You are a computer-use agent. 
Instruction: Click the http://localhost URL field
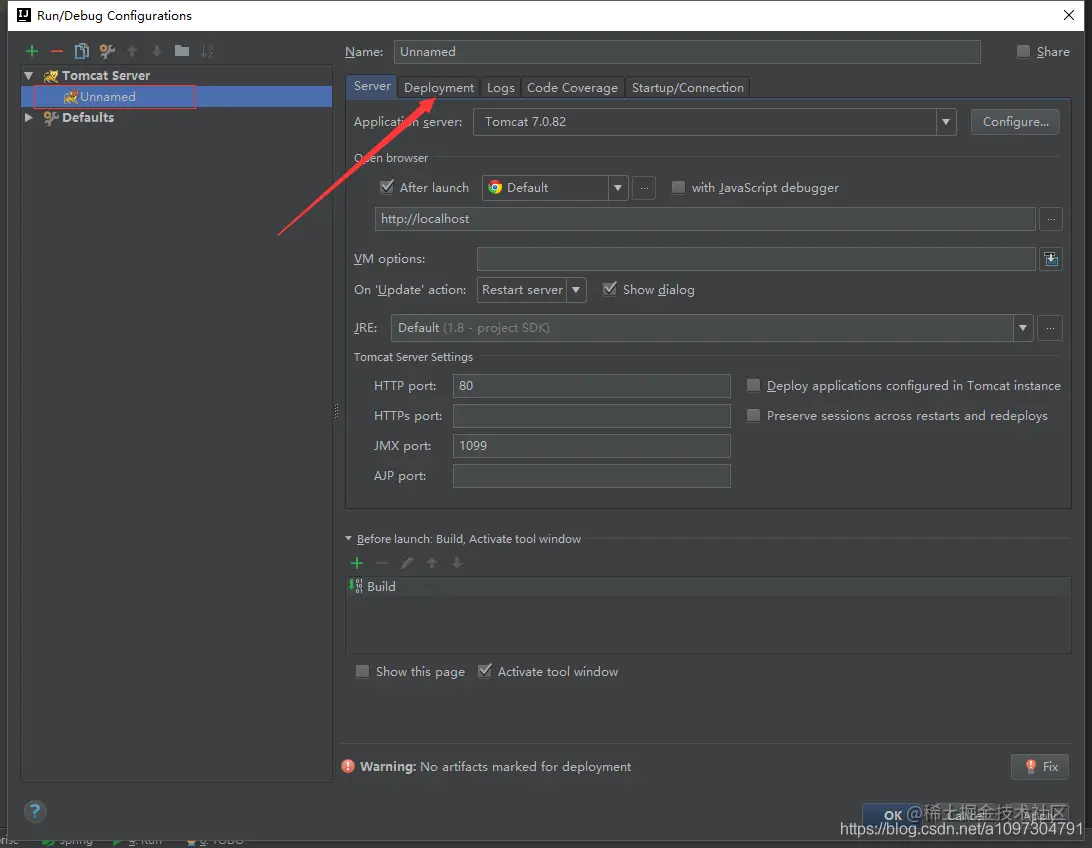click(705, 219)
